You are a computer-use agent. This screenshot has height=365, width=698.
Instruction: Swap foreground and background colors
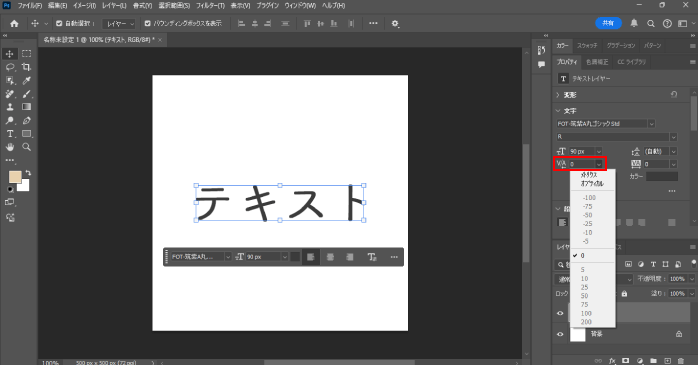point(28,173)
